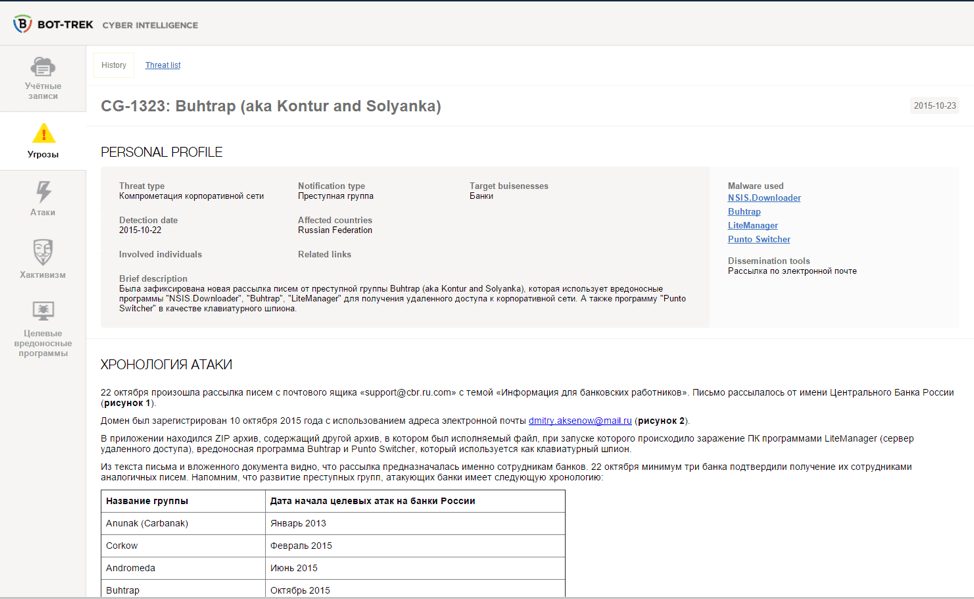
Task: Switch to the Threat list tab
Action: 162,65
